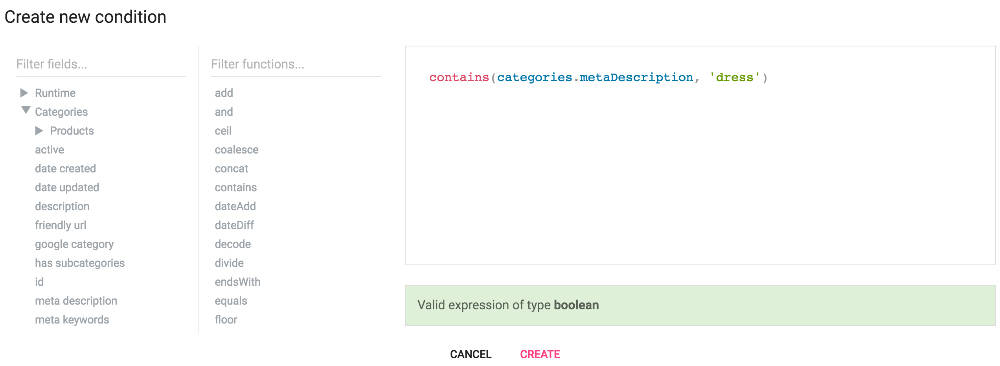1000x366 pixels.
Task: Select the 'endsWith' function
Action: pyautogui.click(x=237, y=282)
